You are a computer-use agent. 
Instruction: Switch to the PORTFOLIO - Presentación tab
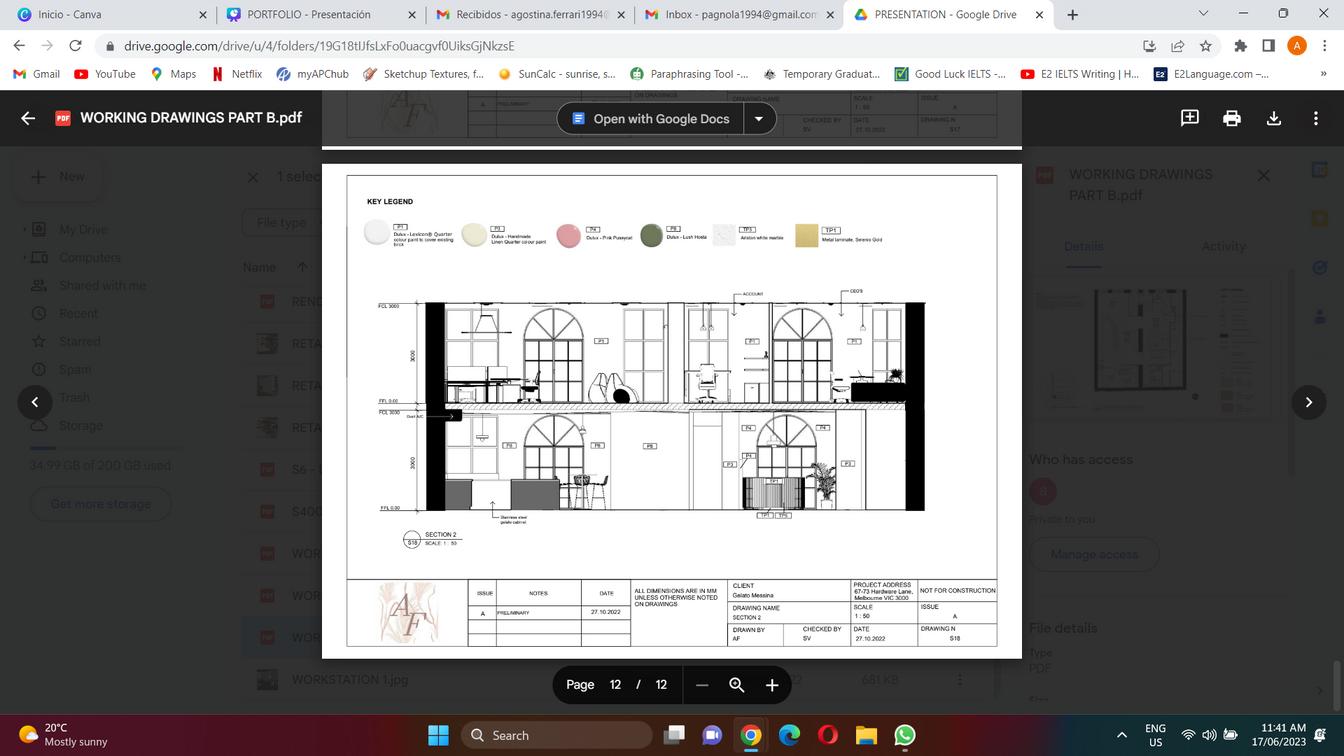coord(309,15)
